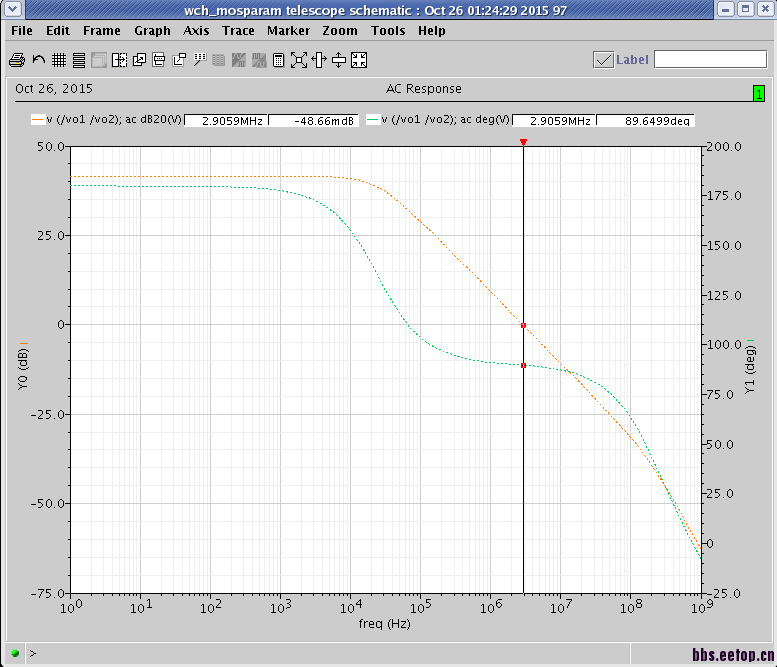The height and width of the screenshot is (667, 777).
Task: Click the unzoom fit-all arrows icon
Action: (x=359, y=60)
